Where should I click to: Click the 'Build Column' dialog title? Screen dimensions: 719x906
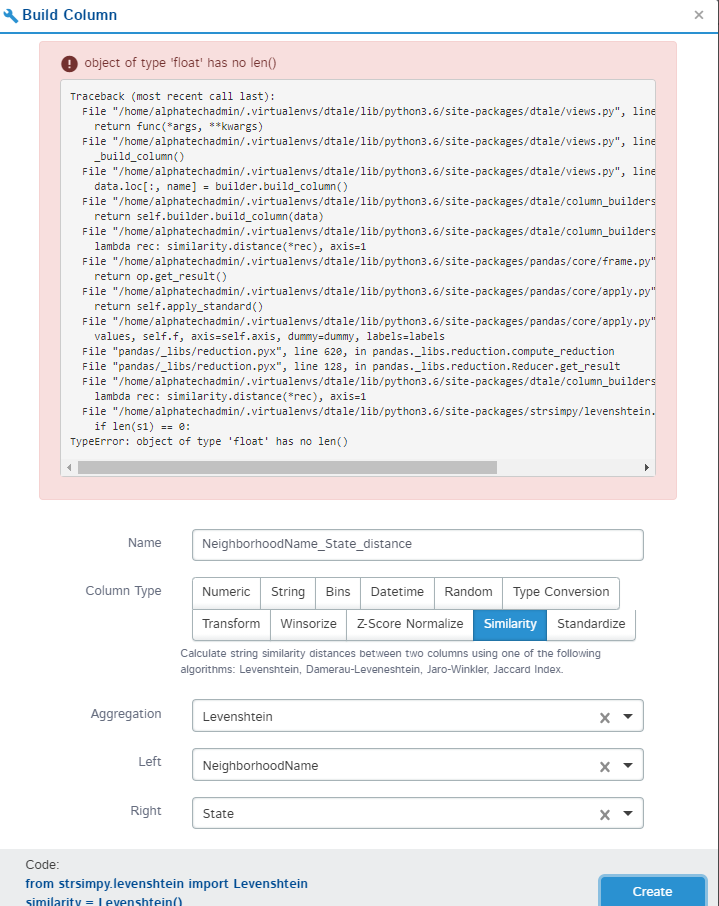click(x=69, y=15)
